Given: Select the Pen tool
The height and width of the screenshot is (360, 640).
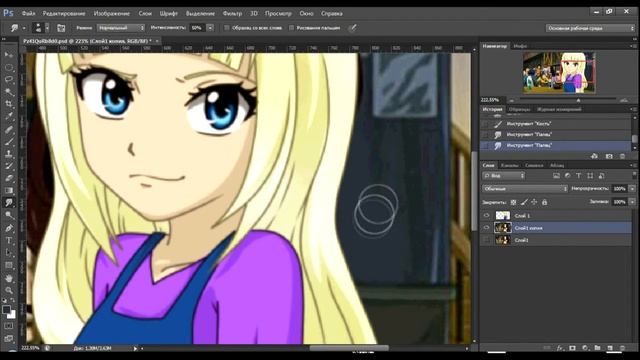Looking at the screenshot, I should [9, 228].
